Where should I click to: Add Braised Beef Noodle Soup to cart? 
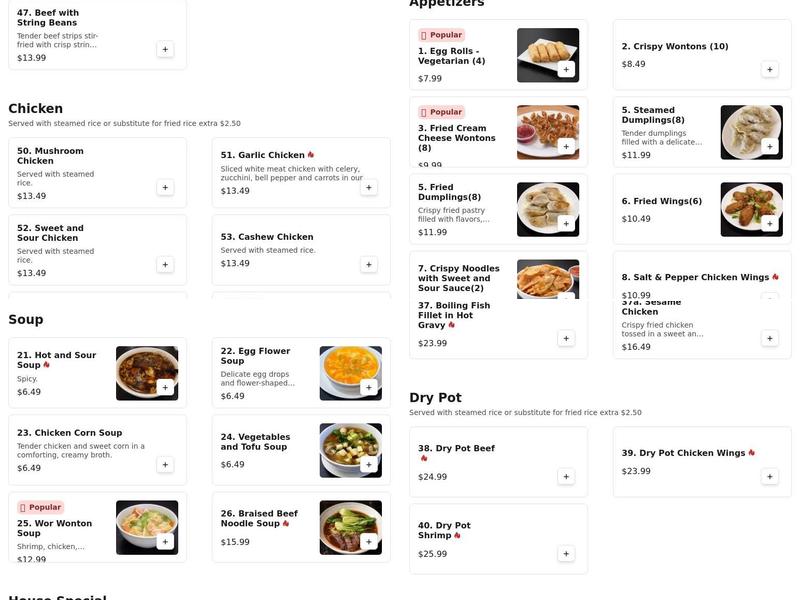[368, 540]
